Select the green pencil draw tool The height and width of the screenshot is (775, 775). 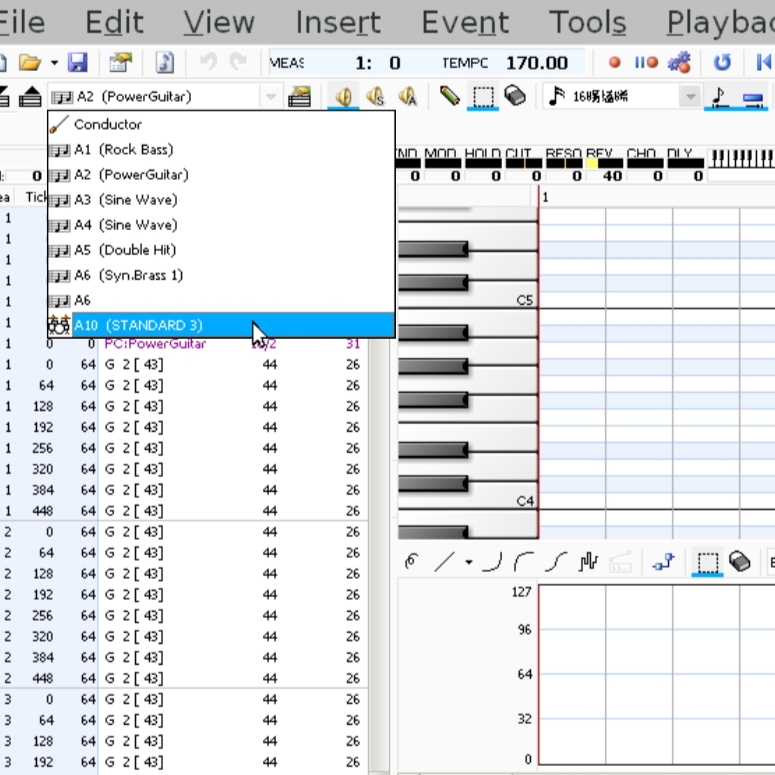click(x=450, y=96)
